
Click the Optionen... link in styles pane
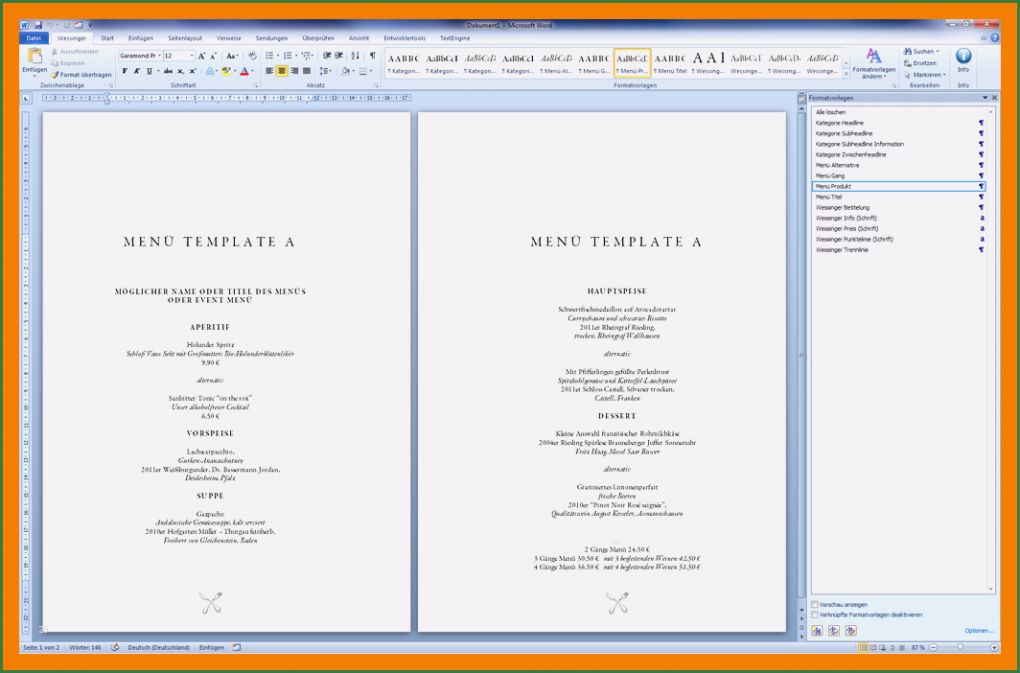pyautogui.click(x=979, y=631)
